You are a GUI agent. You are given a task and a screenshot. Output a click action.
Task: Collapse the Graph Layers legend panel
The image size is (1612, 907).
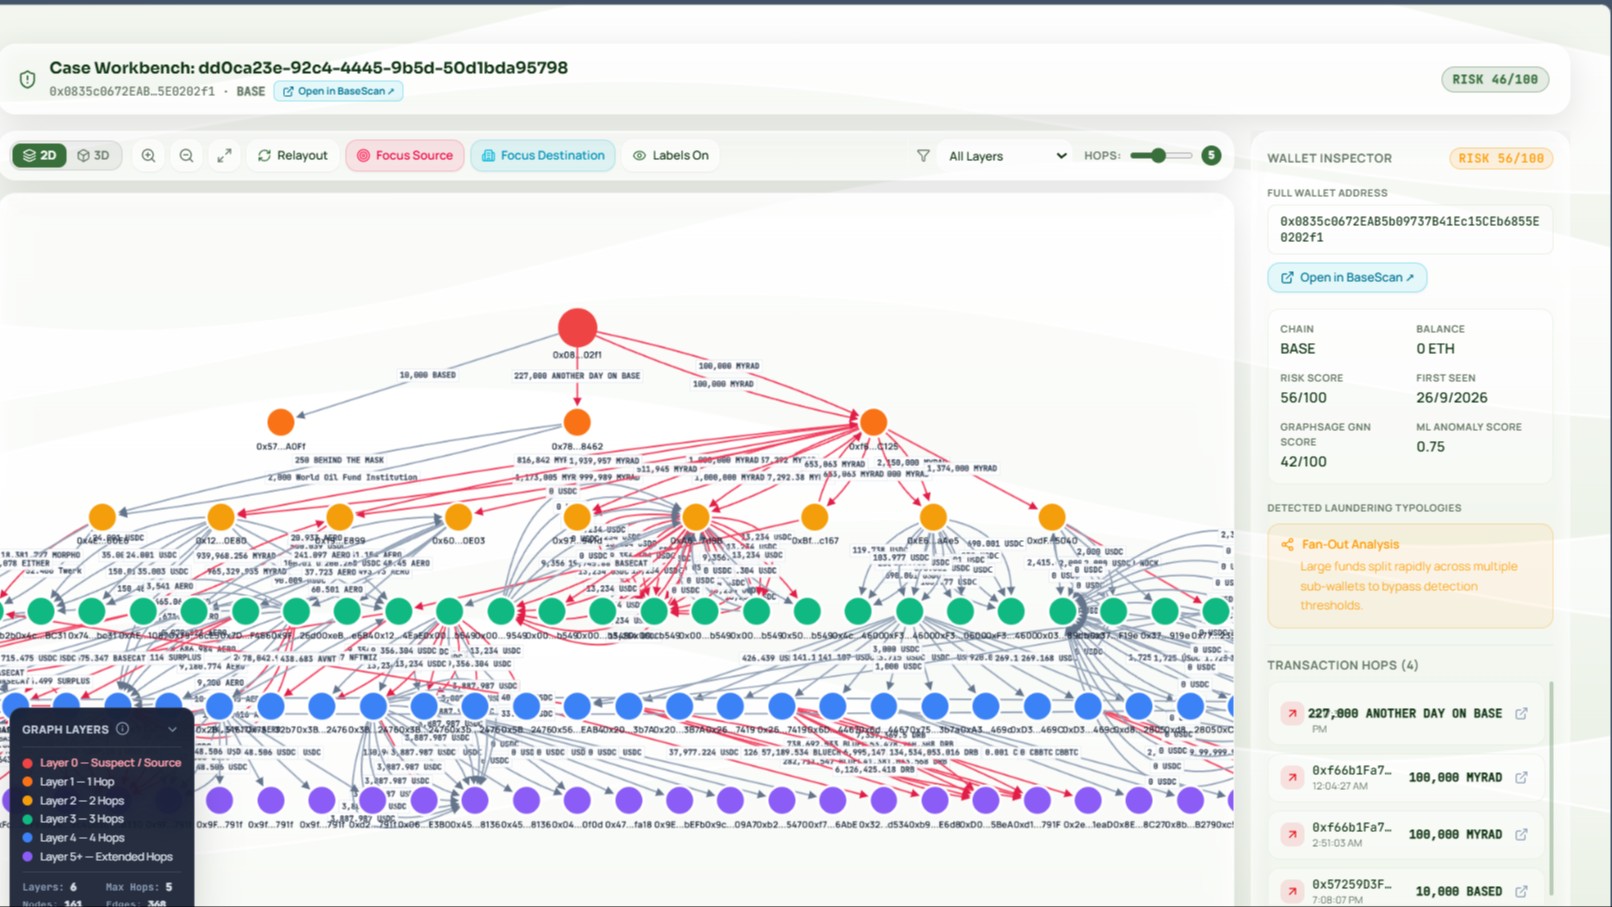[x=172, y=730]
